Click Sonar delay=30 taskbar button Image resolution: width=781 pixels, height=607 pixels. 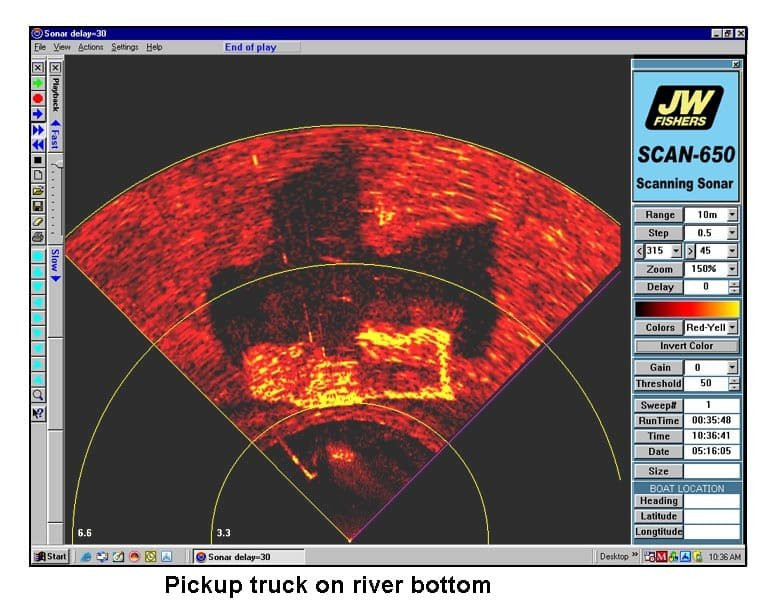(x=248, y=557)
